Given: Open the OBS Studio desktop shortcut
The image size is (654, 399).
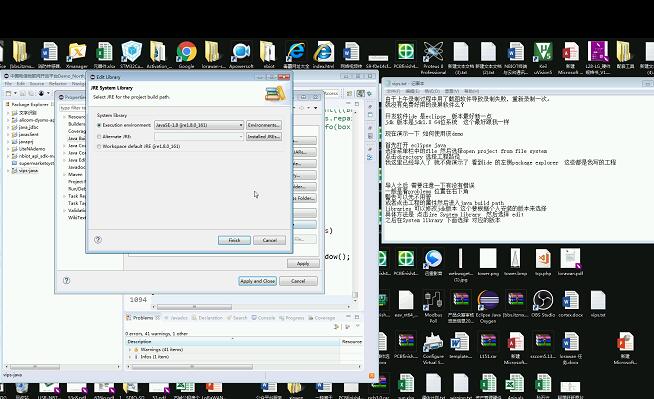Looking at the screenshot, I should [543, 304].
